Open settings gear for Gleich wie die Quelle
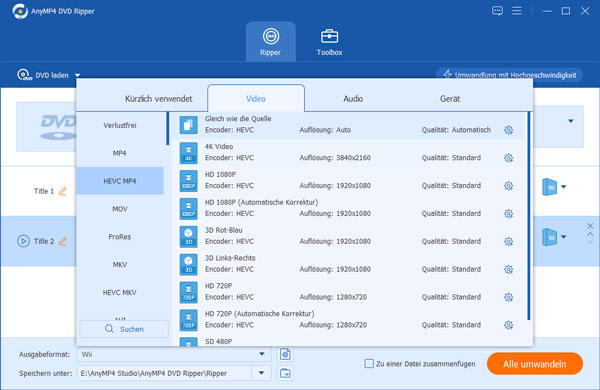This screenshot has width=600, height=390. click(x=508, y=130)
